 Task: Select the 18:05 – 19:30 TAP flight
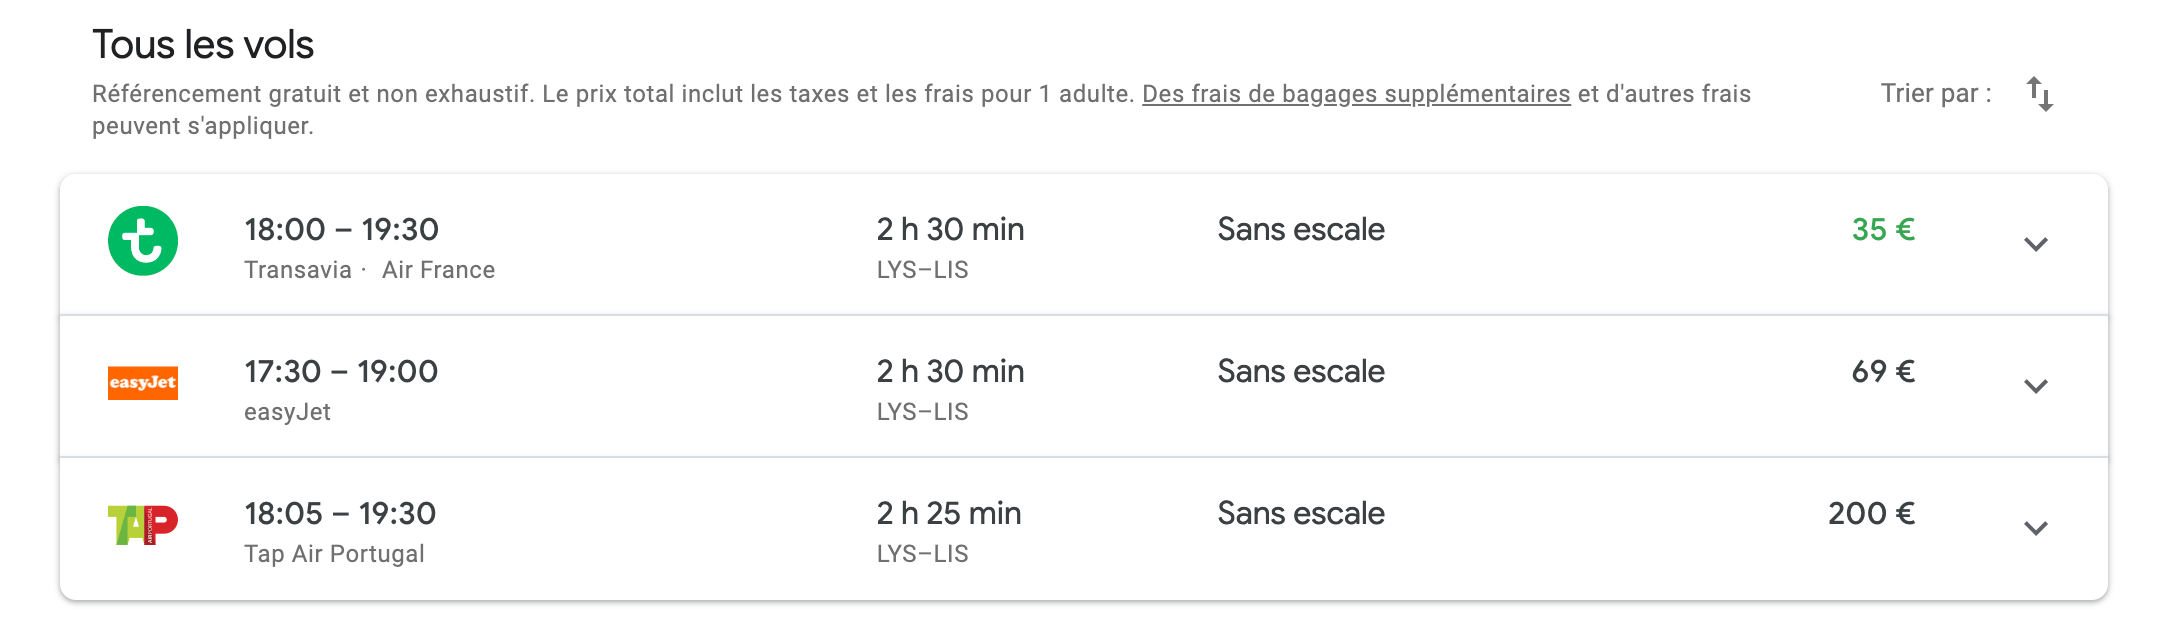1084,529
